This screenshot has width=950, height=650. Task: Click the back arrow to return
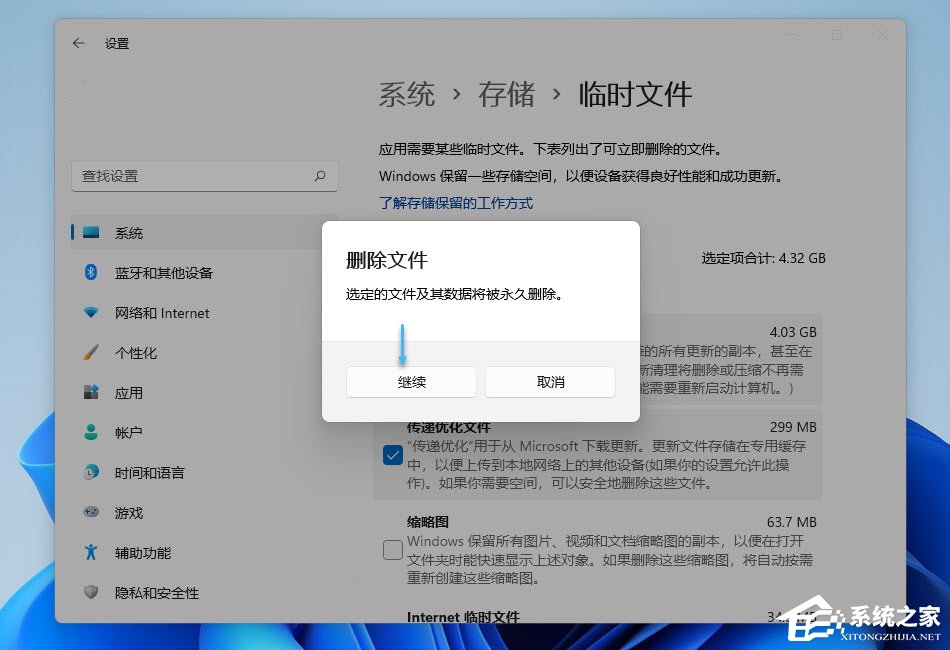click(x=79, y=43)
